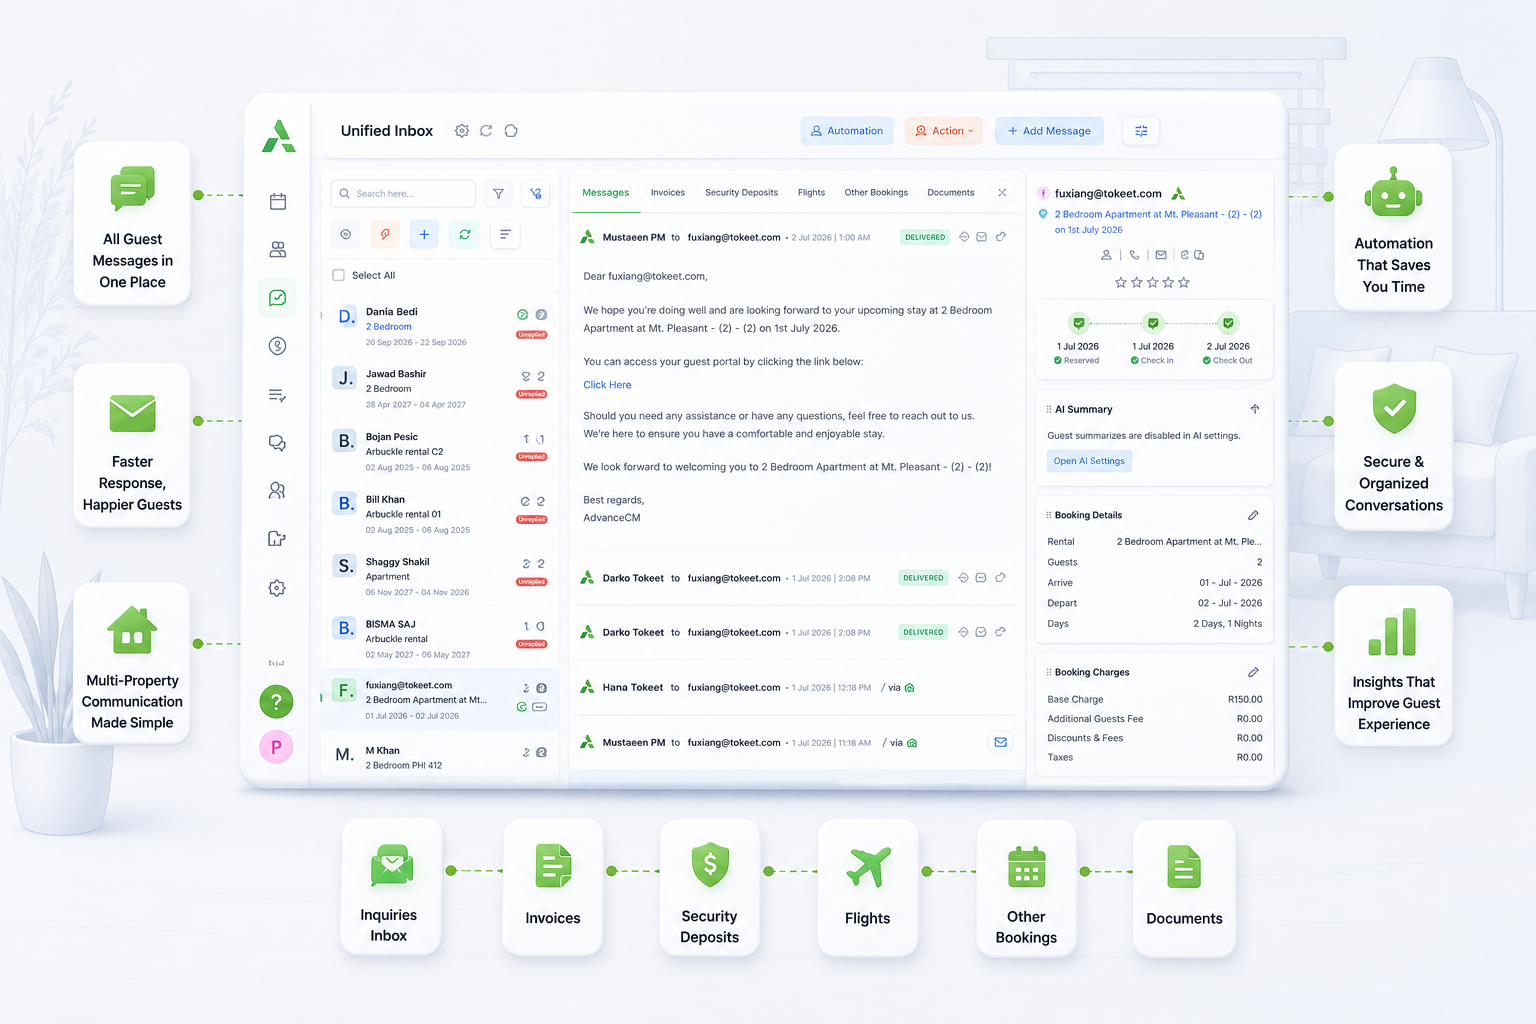
Task: Click the envelope icon on Mustaeen PM 11:18 AM message
Action: pos(1000,742)
